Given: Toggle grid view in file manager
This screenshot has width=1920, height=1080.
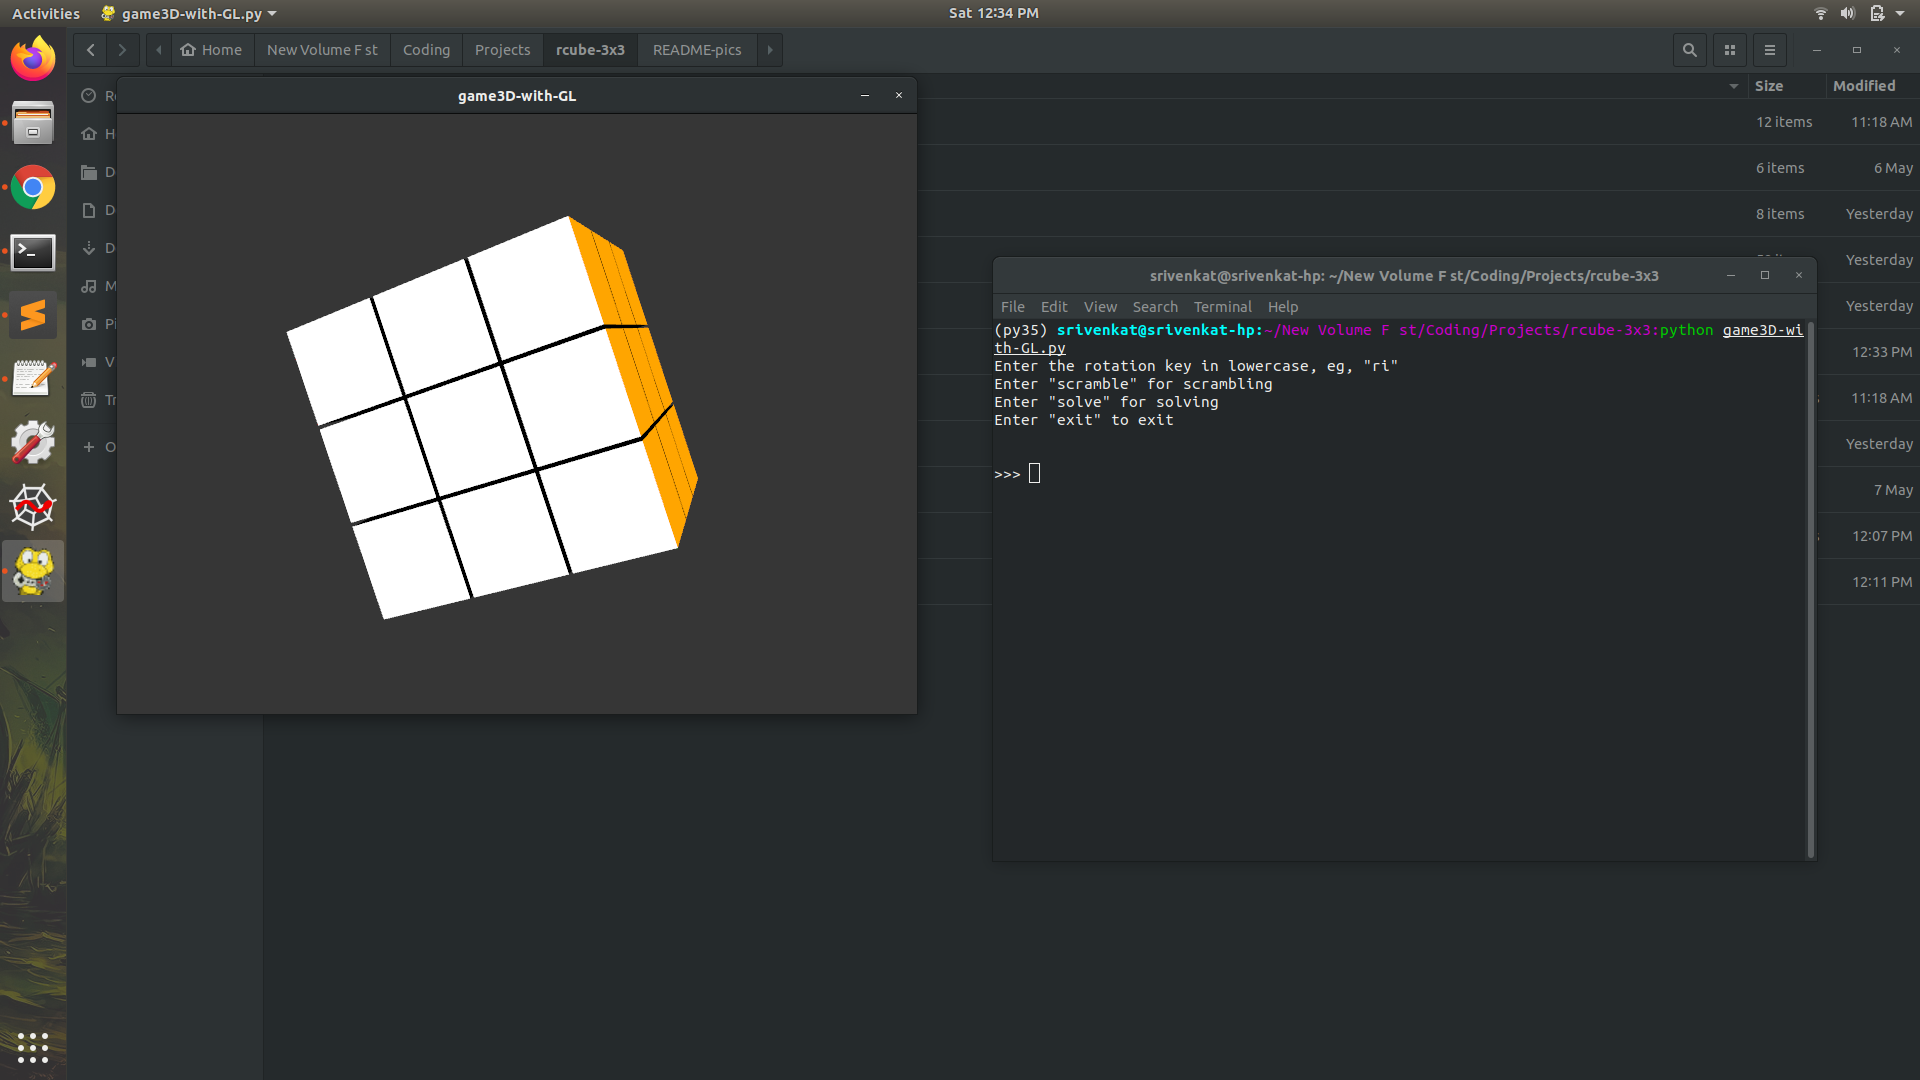Looking at the screenshot, I should coord(1730,50).
